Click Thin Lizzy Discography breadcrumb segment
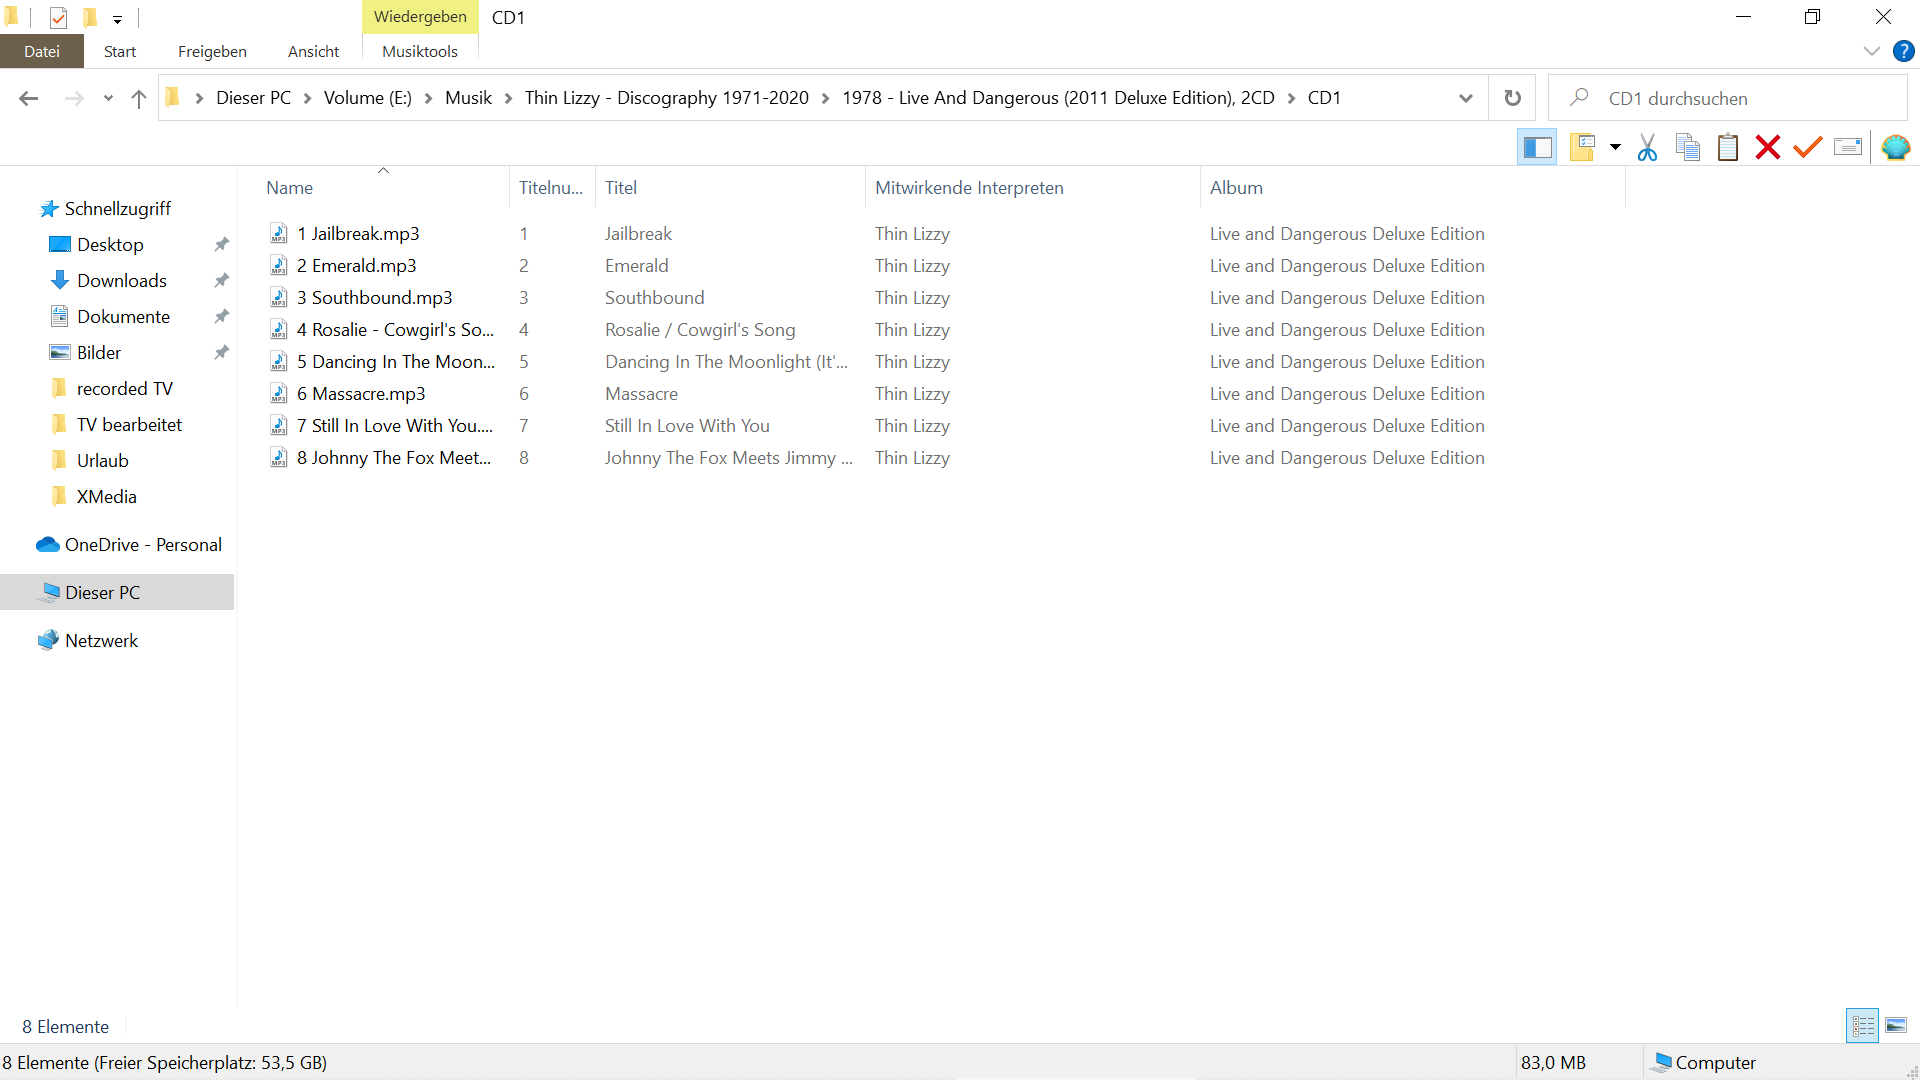 pyautogui.click(x=667, y=98)
